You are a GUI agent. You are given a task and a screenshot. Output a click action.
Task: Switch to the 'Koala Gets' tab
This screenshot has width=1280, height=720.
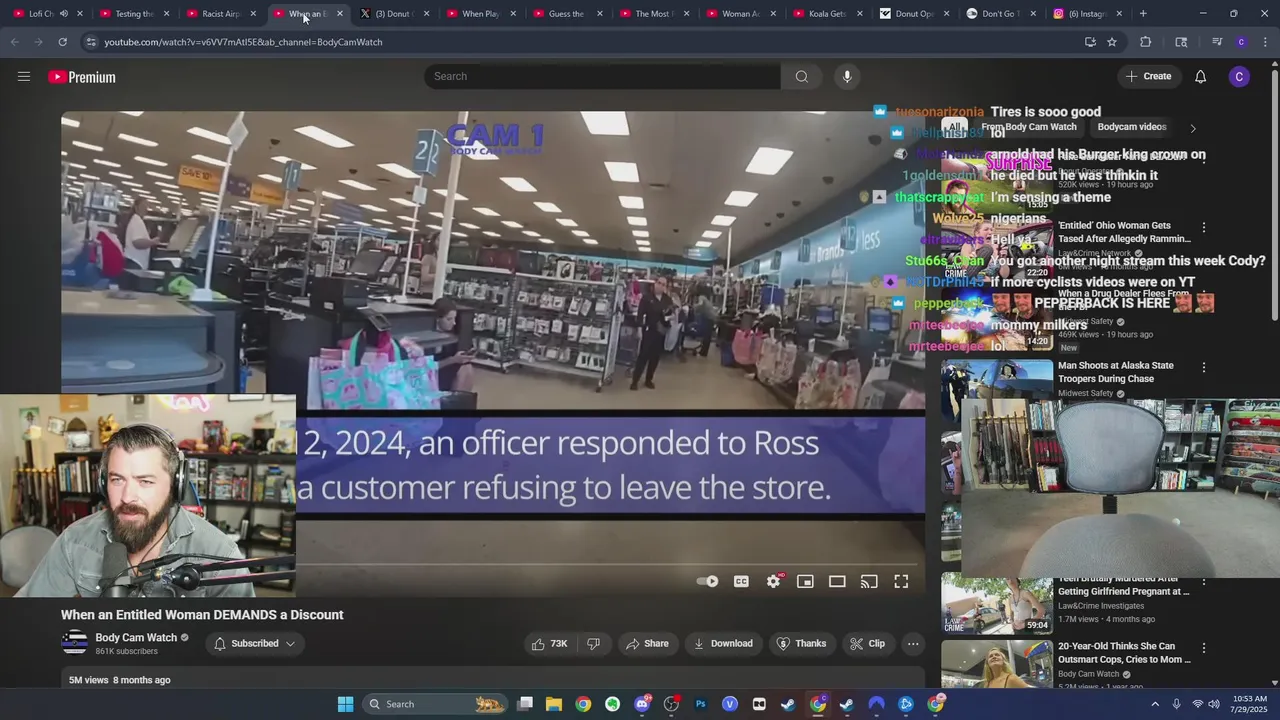[826, 14]
